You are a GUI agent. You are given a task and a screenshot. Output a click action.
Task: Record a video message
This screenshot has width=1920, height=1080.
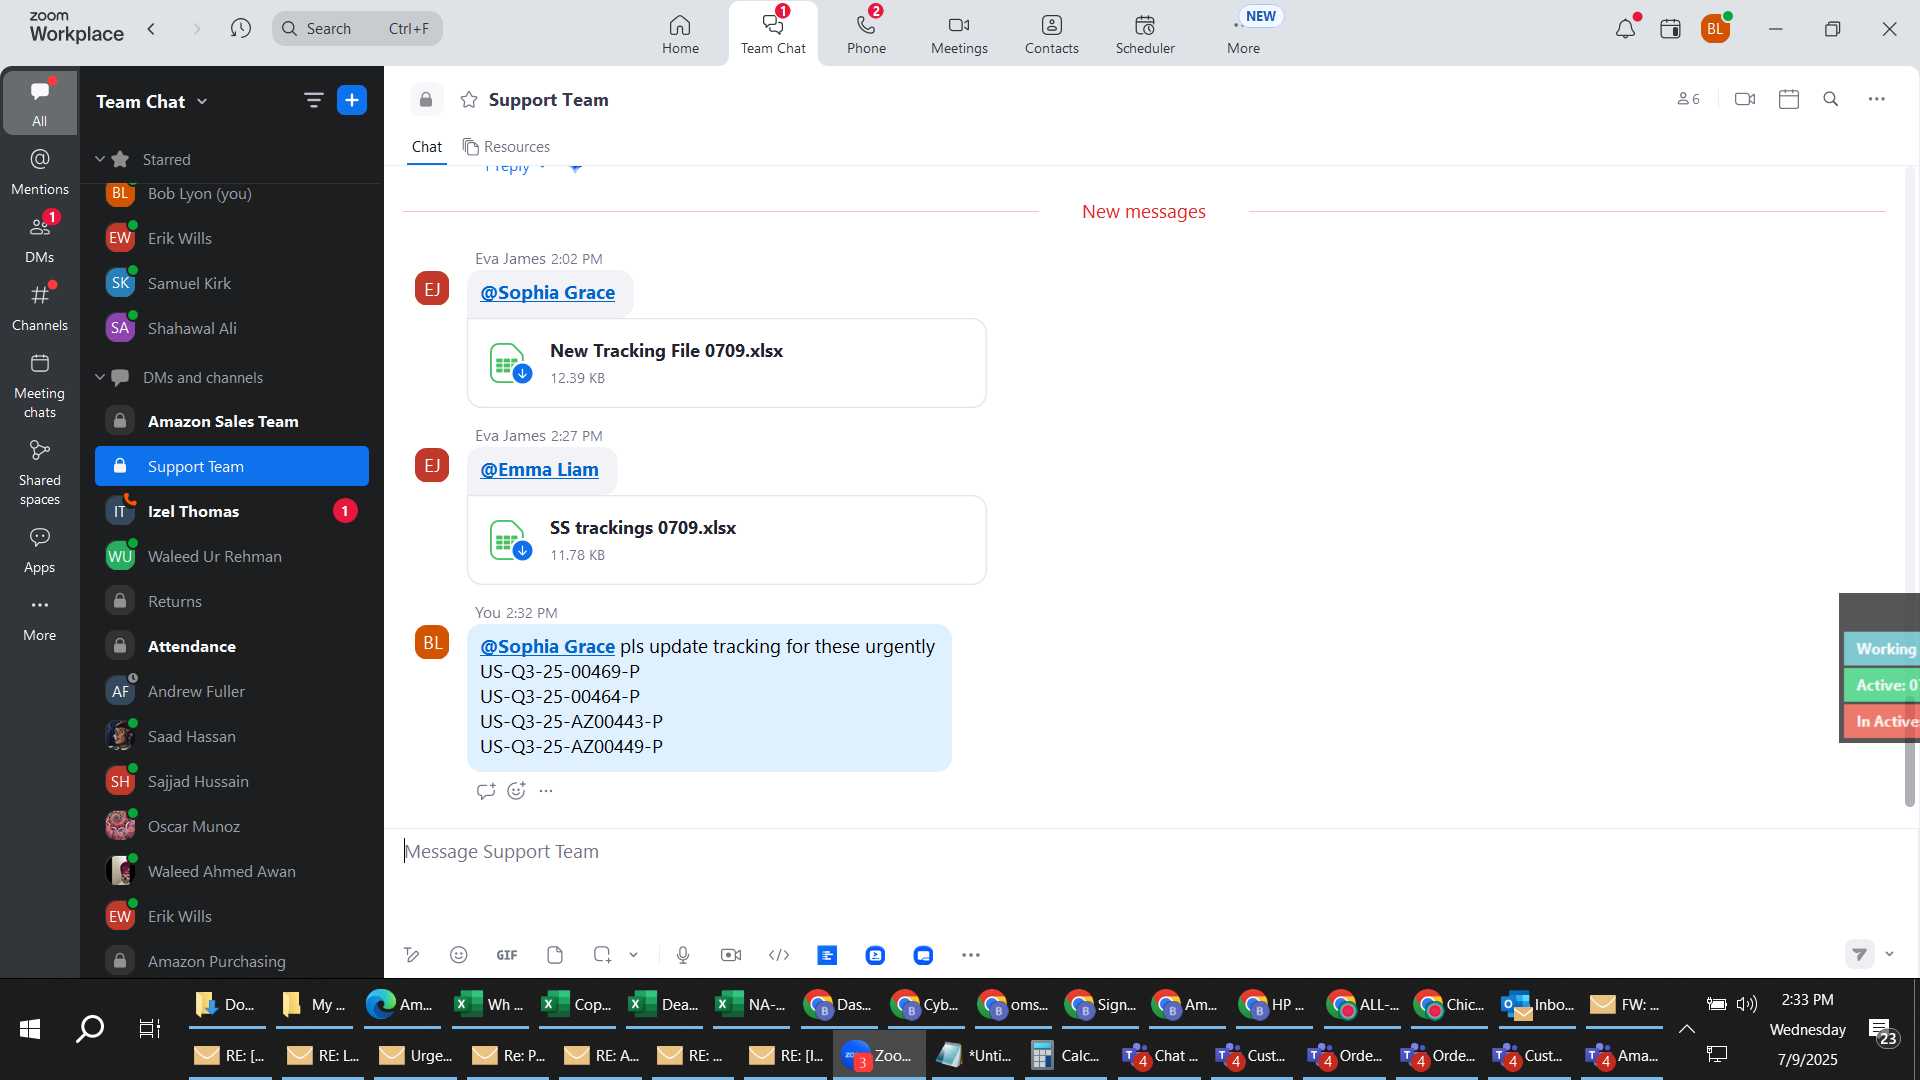(x=731, y=955)
